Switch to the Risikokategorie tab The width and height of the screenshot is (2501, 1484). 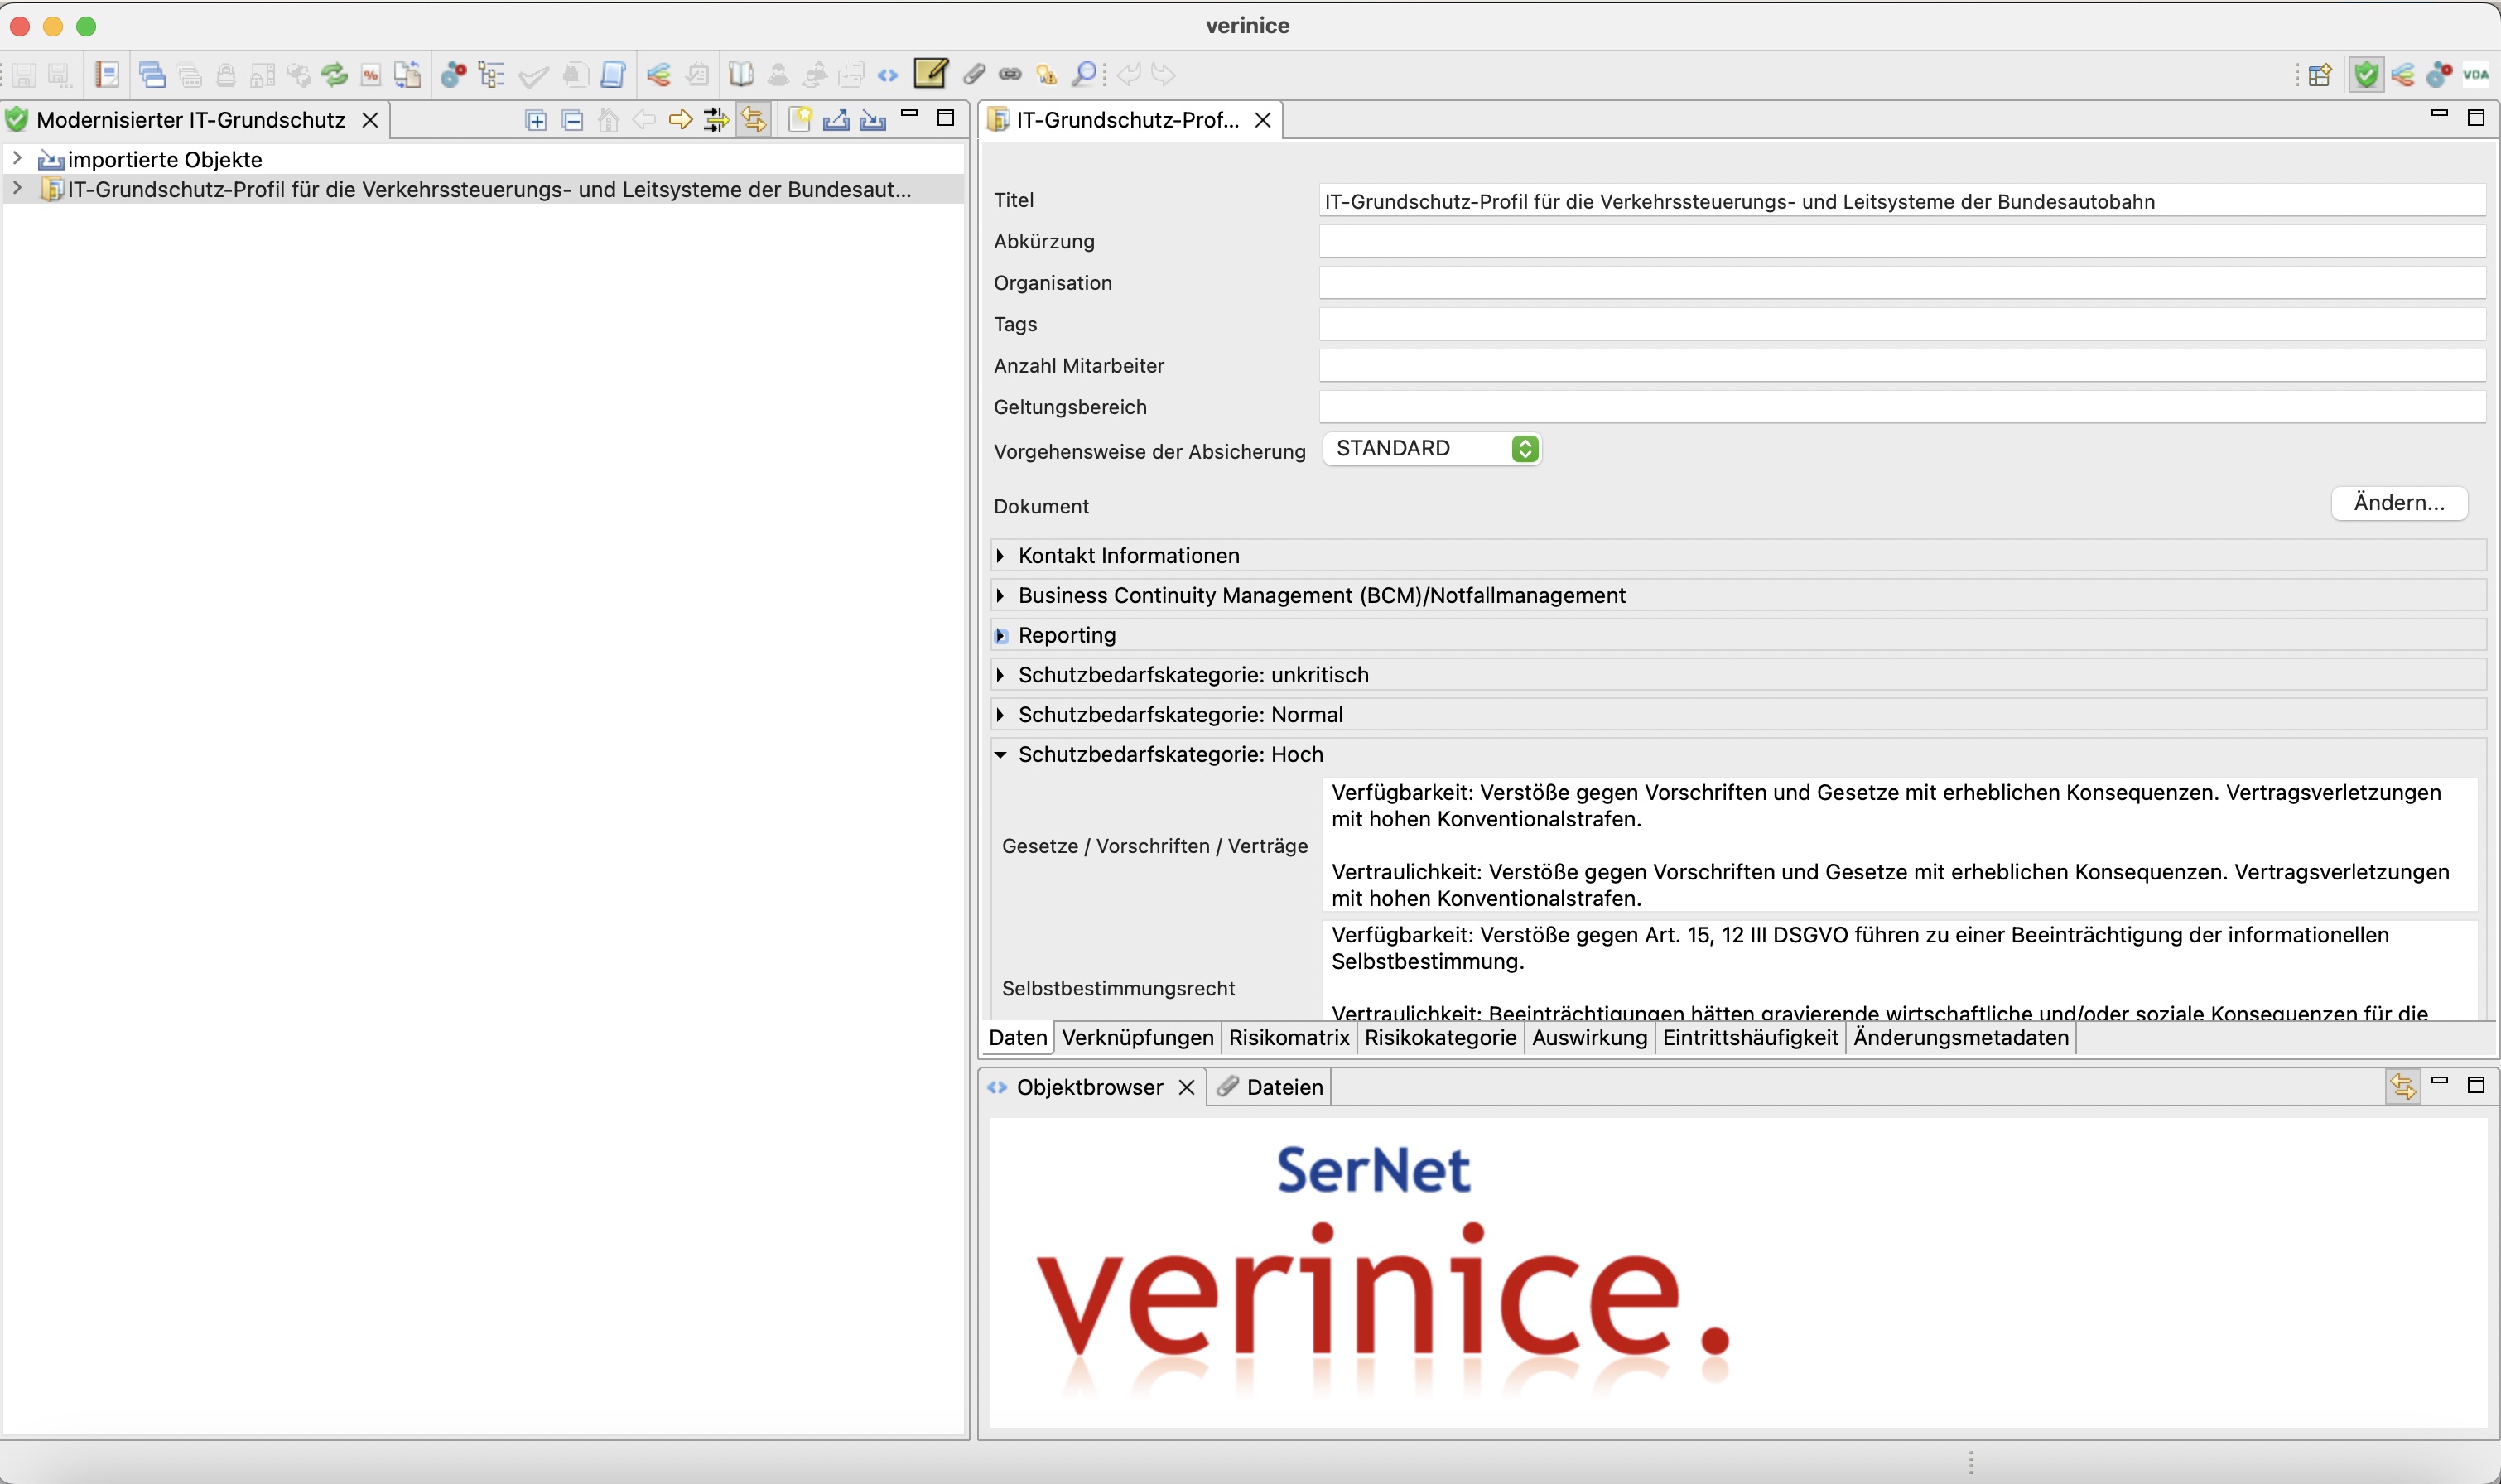click(x=1440, y=1038)
